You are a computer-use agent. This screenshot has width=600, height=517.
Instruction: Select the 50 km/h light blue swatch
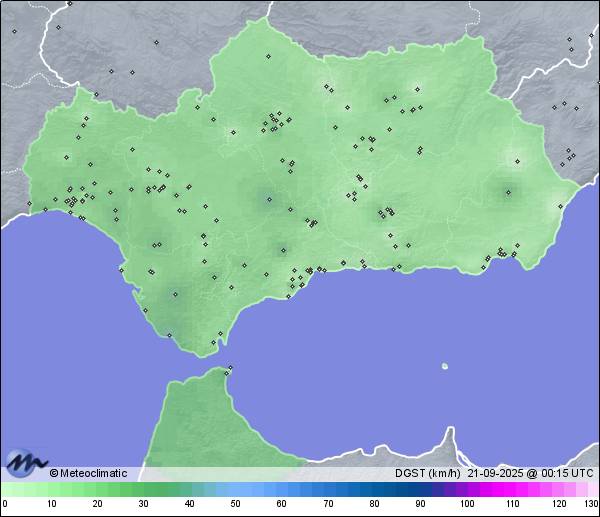[x=236, y=489]
